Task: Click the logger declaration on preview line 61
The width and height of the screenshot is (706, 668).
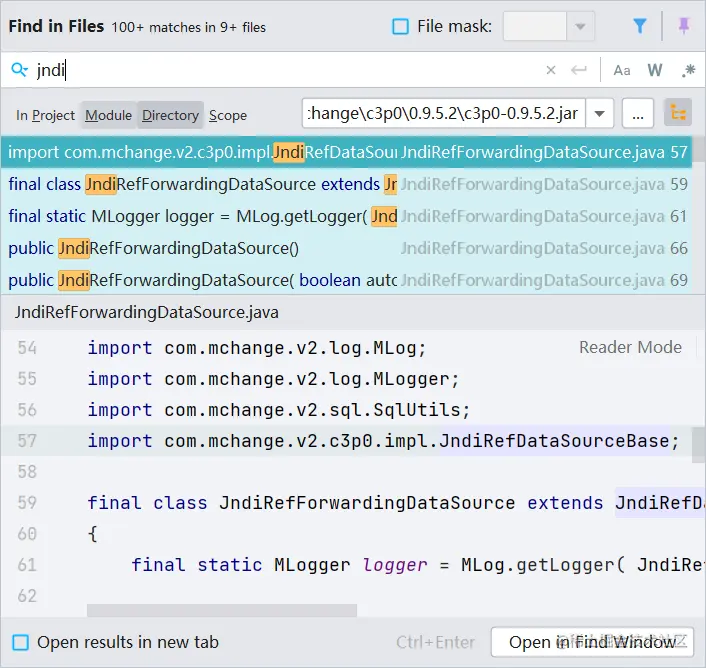Action: point(418,565)
